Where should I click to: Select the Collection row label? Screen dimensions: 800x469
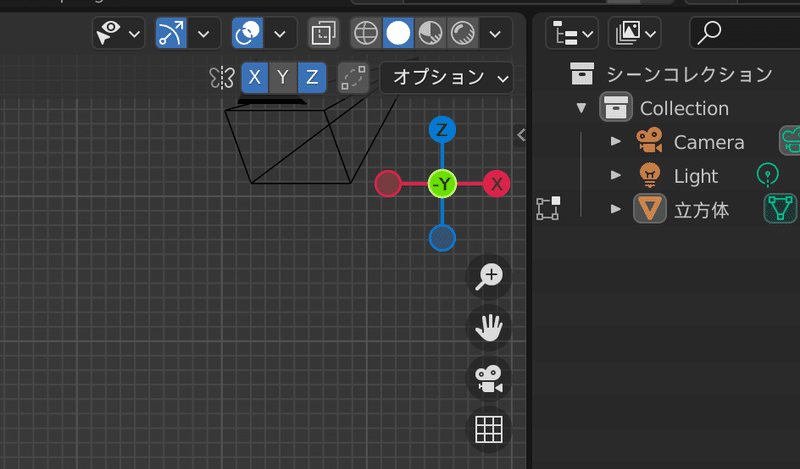[x=684, y=108]
